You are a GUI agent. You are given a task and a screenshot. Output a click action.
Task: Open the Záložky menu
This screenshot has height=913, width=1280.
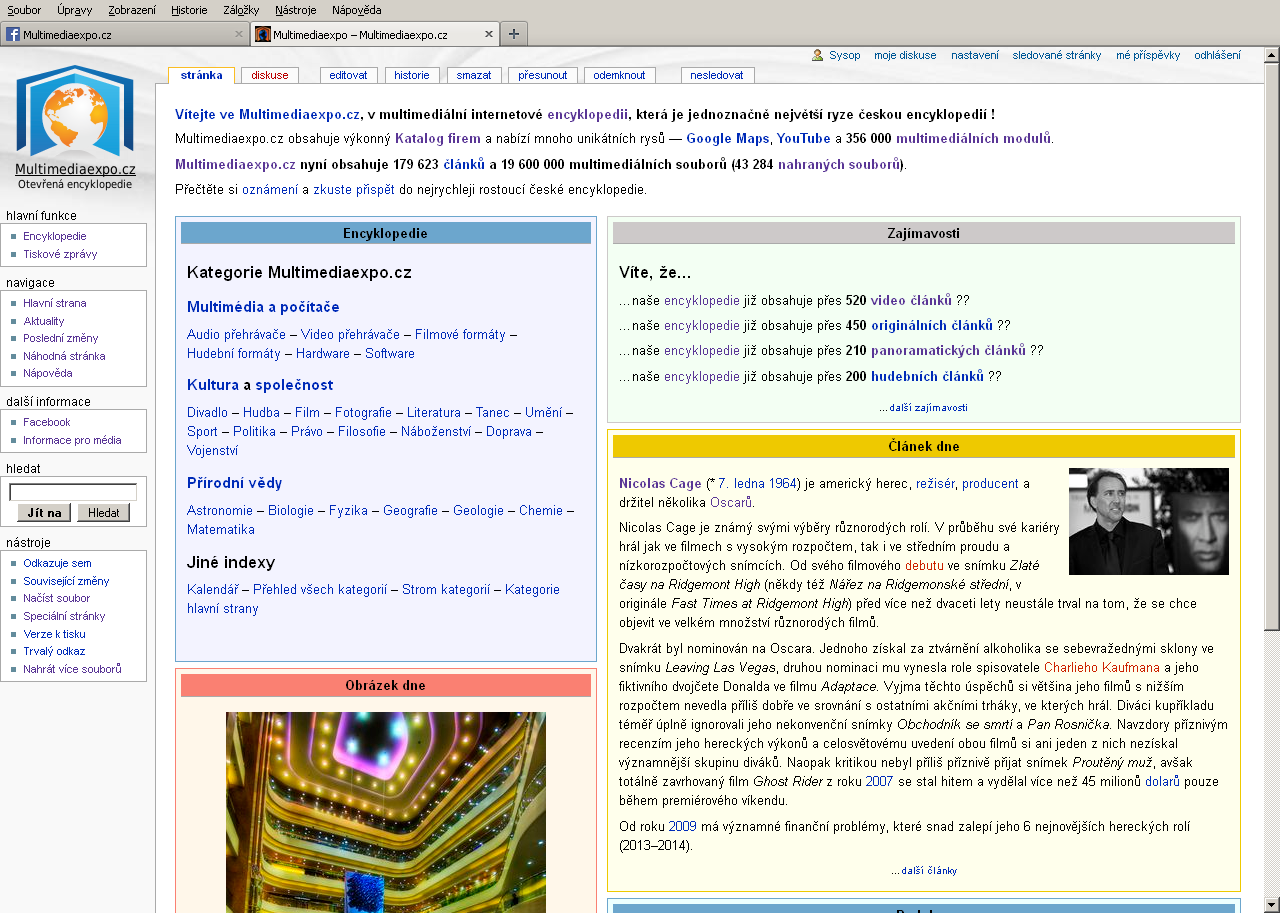point(241,10)
